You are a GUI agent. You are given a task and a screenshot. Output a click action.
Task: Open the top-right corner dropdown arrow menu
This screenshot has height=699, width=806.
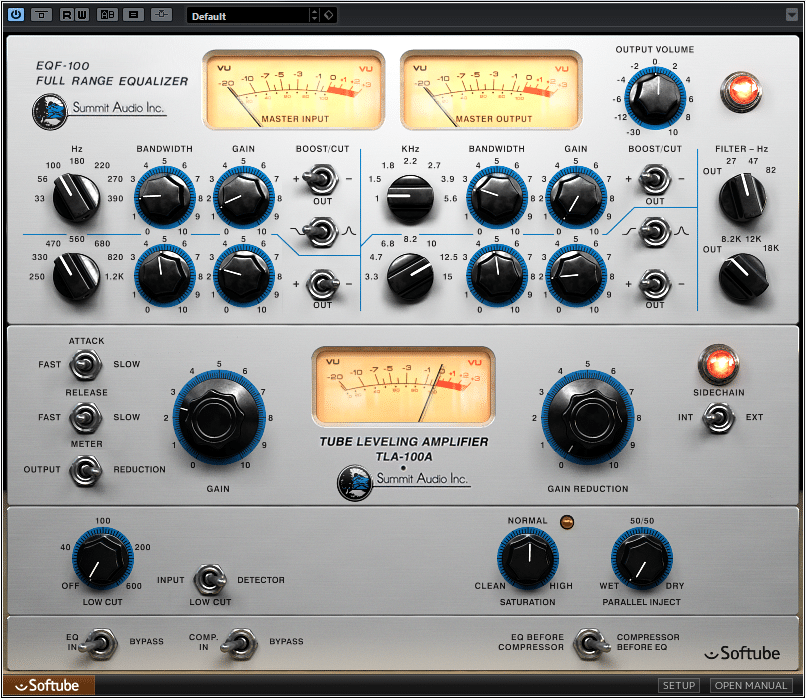click(792, 15)
